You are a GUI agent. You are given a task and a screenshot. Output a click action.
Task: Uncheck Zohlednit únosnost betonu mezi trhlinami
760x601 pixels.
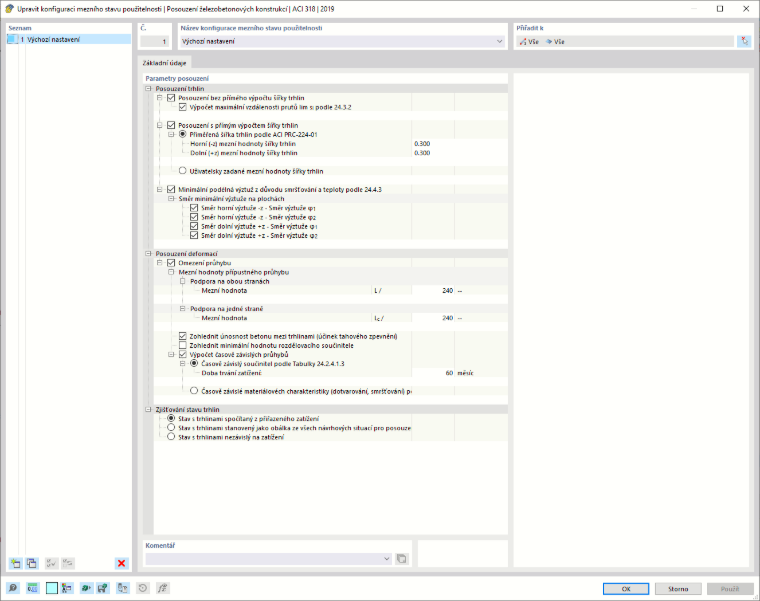click(x=183, y=336)
